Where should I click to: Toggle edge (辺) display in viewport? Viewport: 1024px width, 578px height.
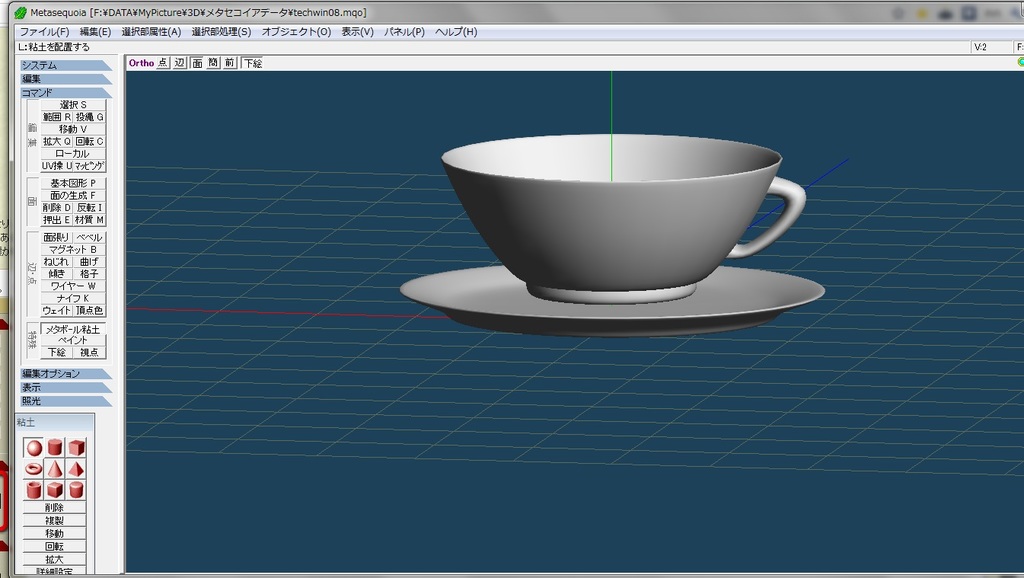click(x=179, y=63)
